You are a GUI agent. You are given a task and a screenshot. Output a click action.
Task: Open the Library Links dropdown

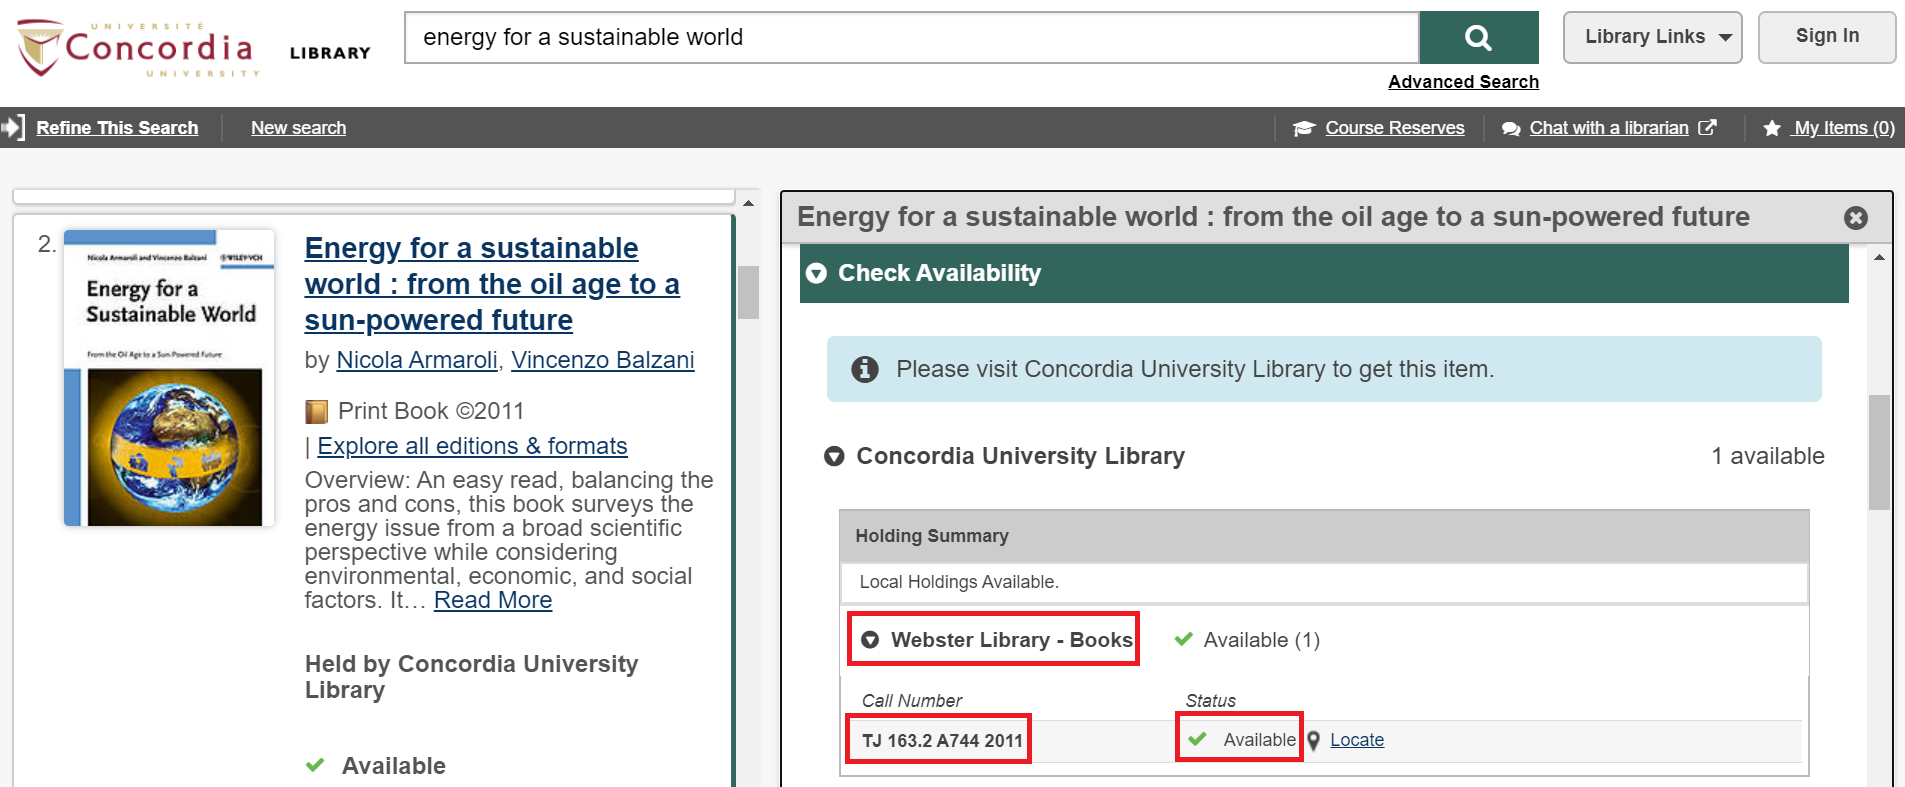(1652, 37)
